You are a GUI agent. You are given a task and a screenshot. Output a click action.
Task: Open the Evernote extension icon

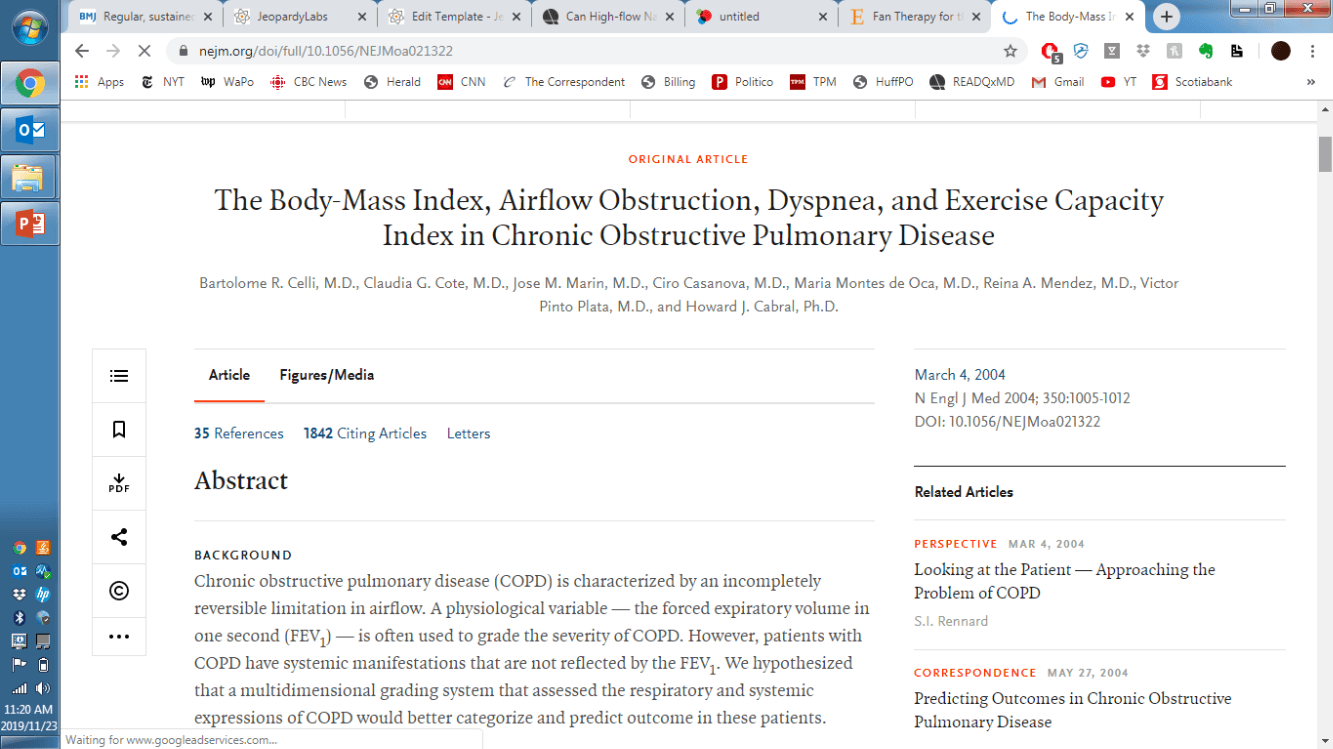[x=1206, y=51]
